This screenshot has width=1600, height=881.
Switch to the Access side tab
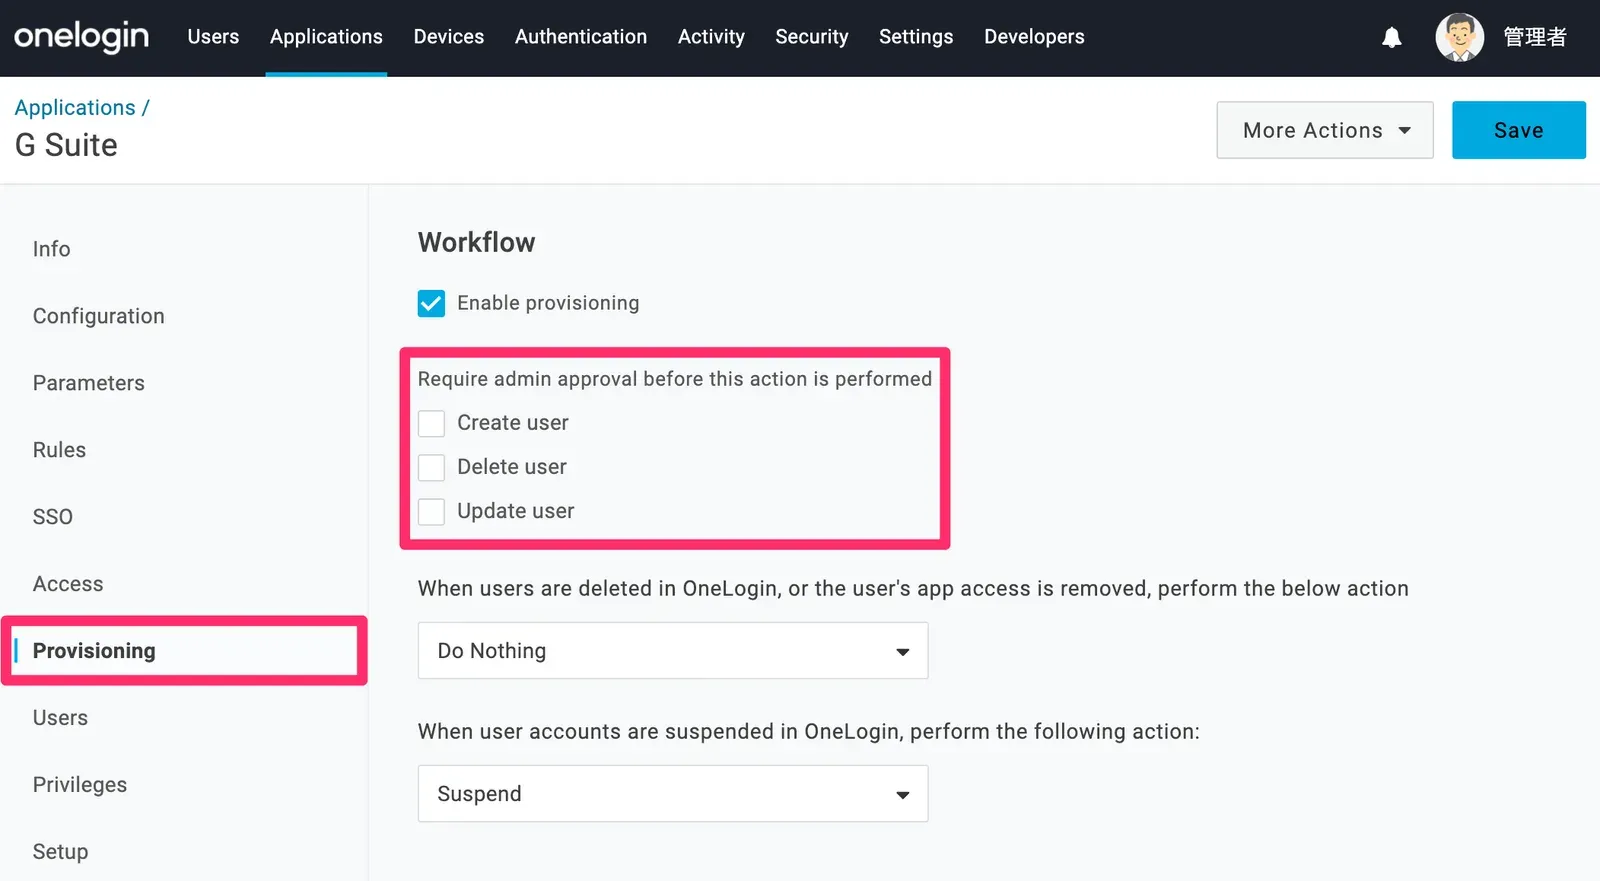(x=68, y=584)
